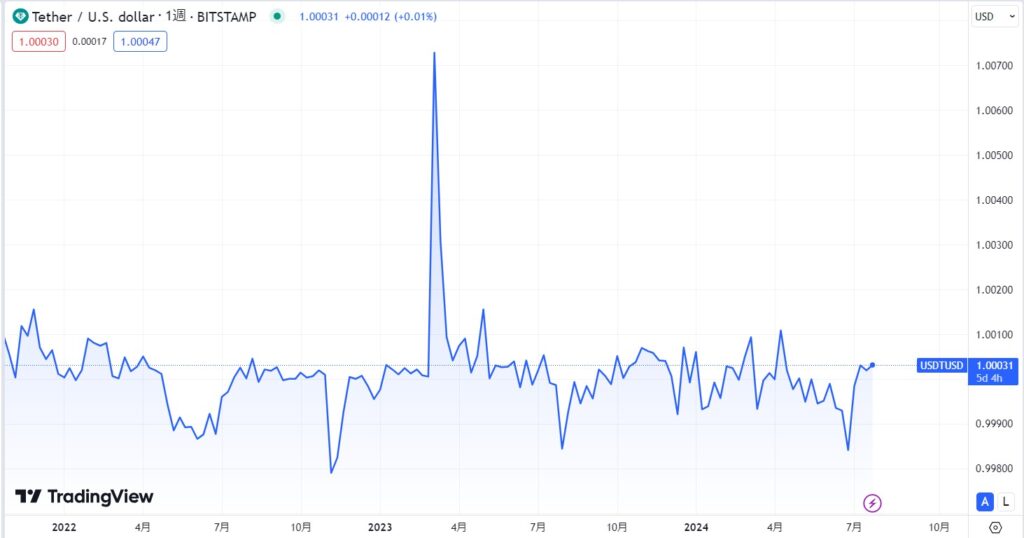Click the 0.99900 price axis label

click(994, 424)
